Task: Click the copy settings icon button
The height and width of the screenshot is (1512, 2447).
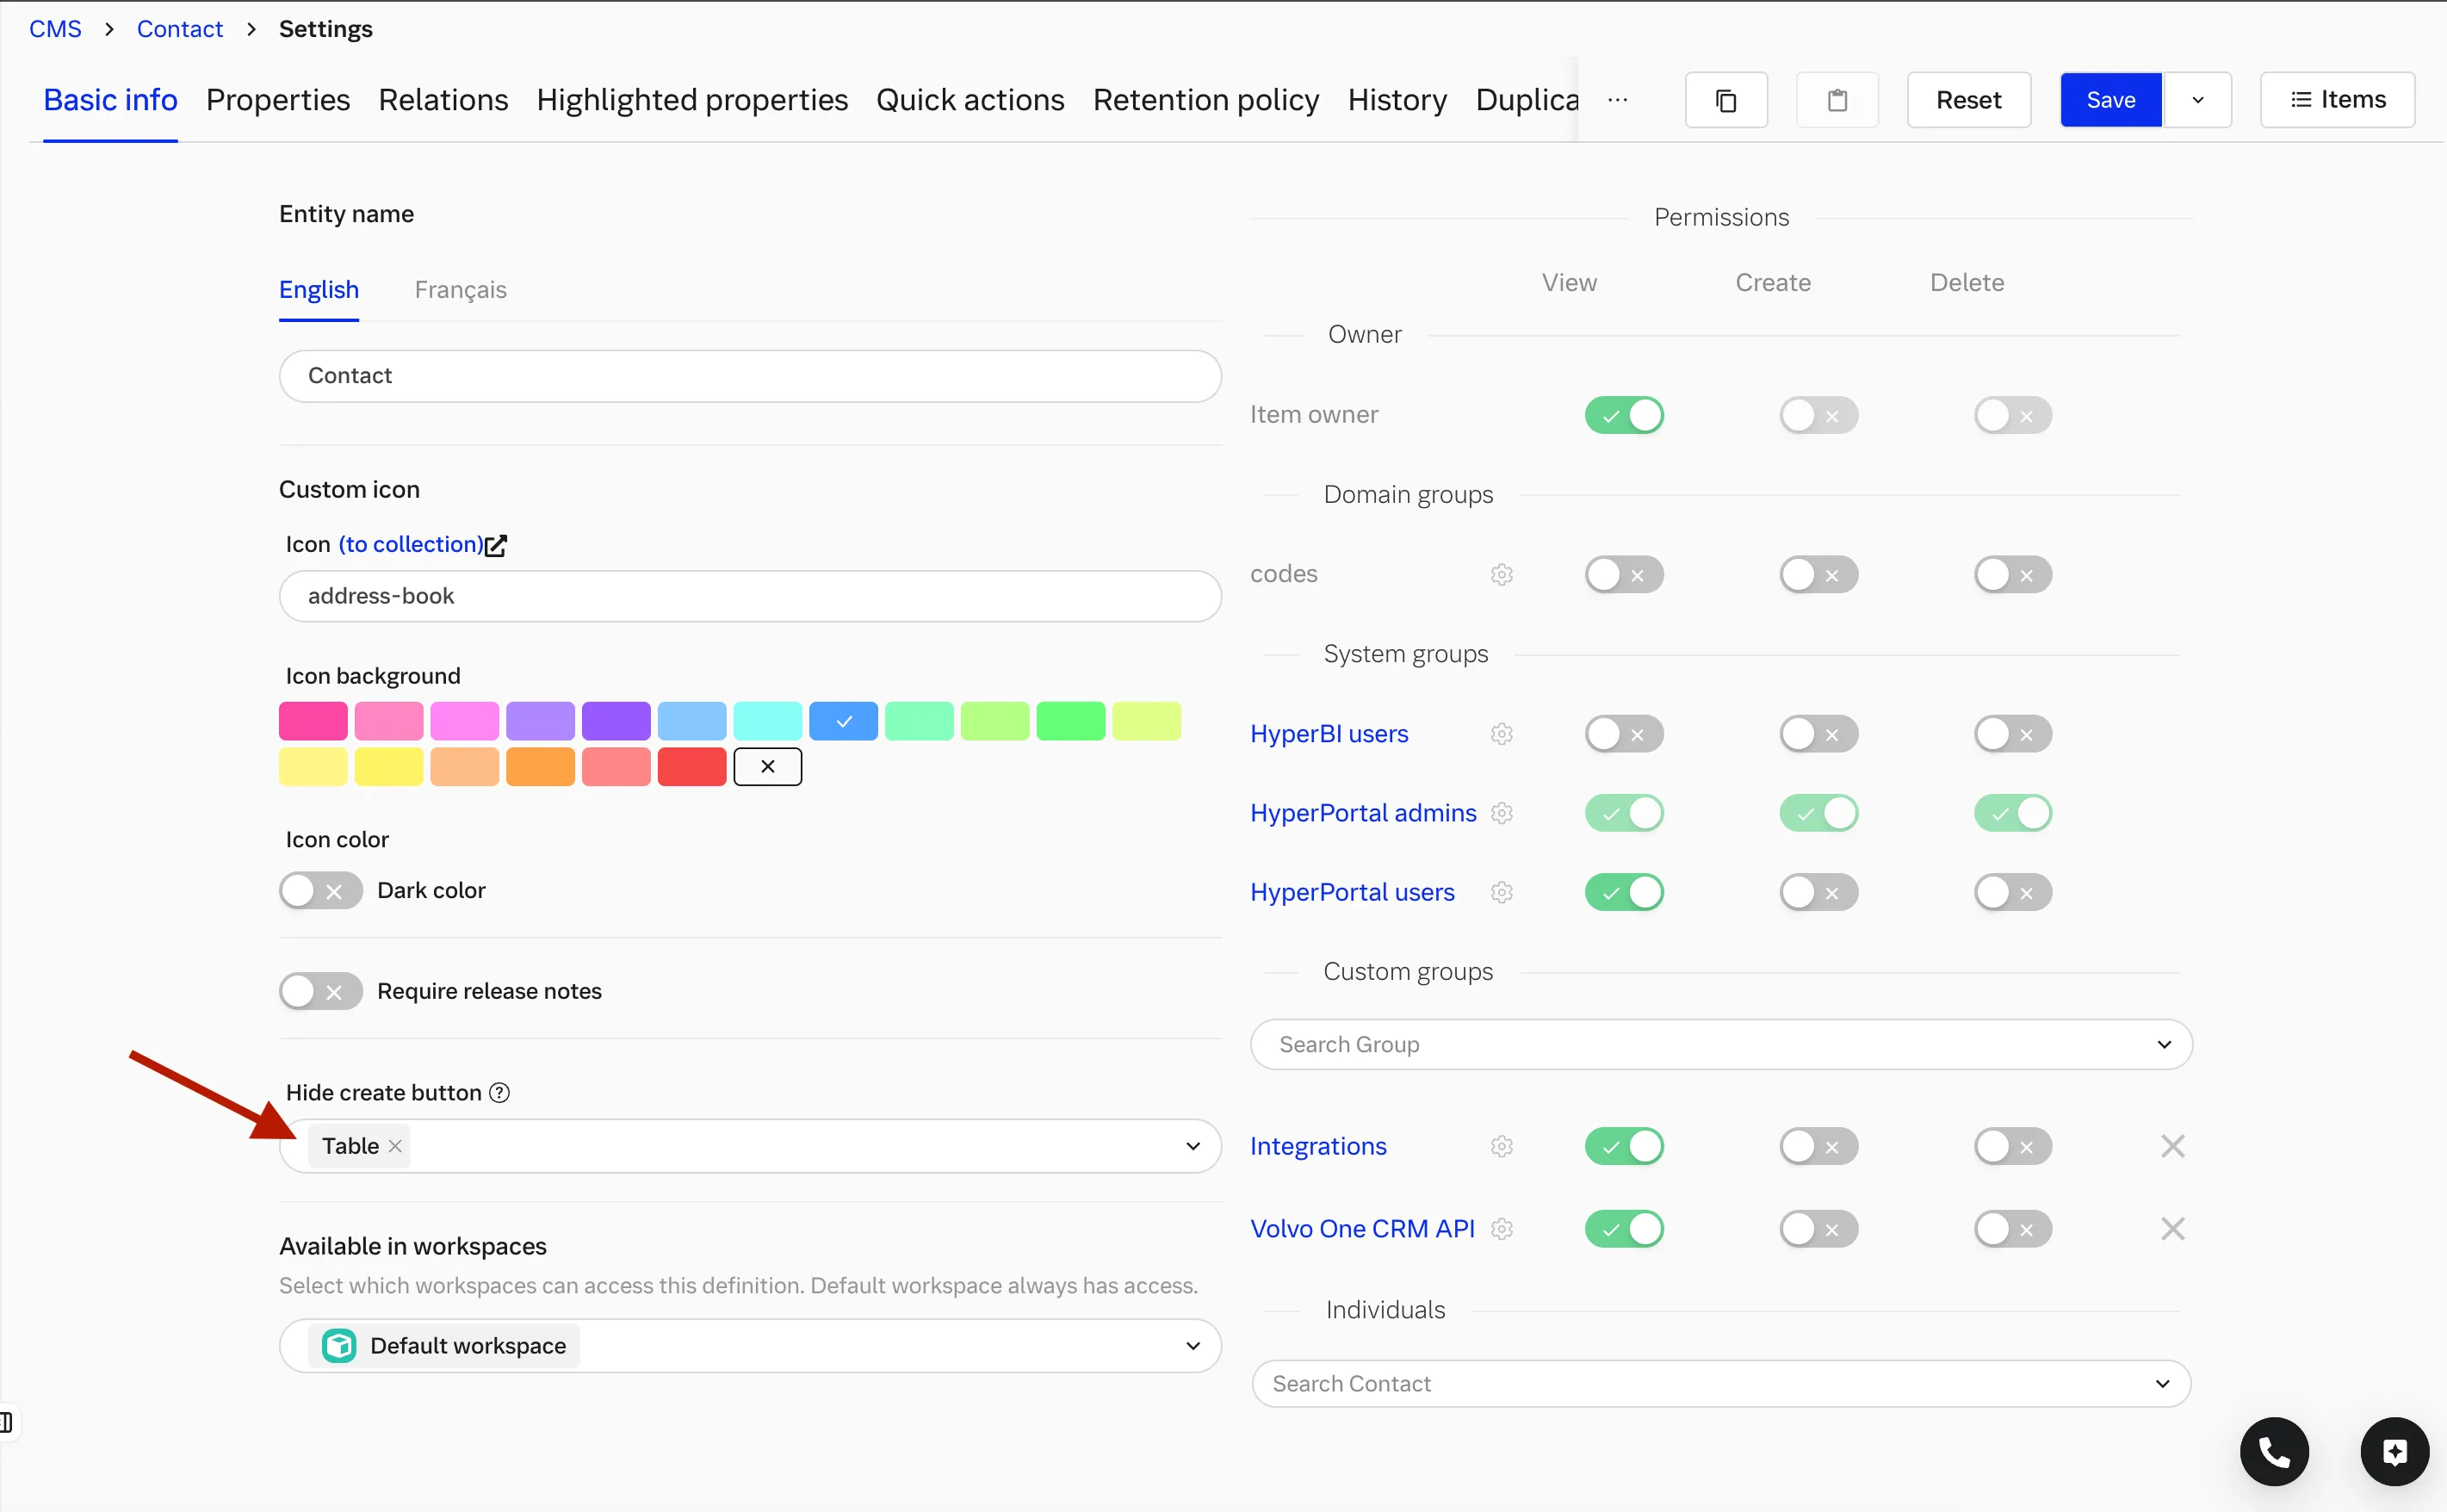Action: tap(1726, 100)
